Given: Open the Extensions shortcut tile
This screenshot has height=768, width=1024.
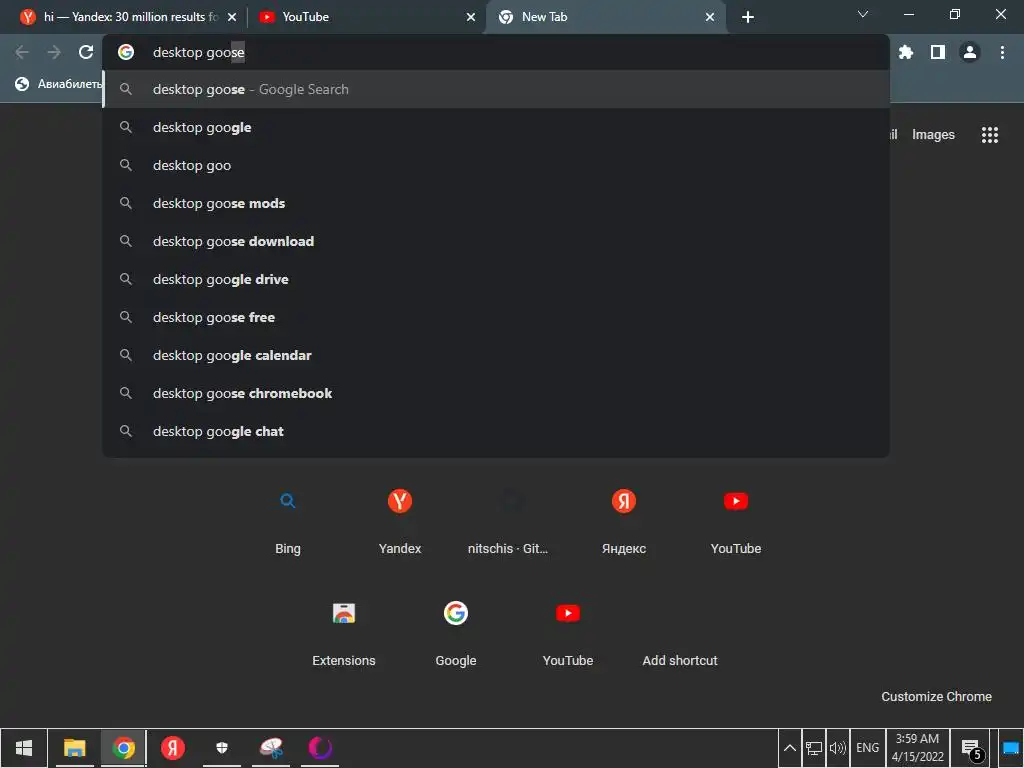Looking at the screenshot, I should coord(344,633).
